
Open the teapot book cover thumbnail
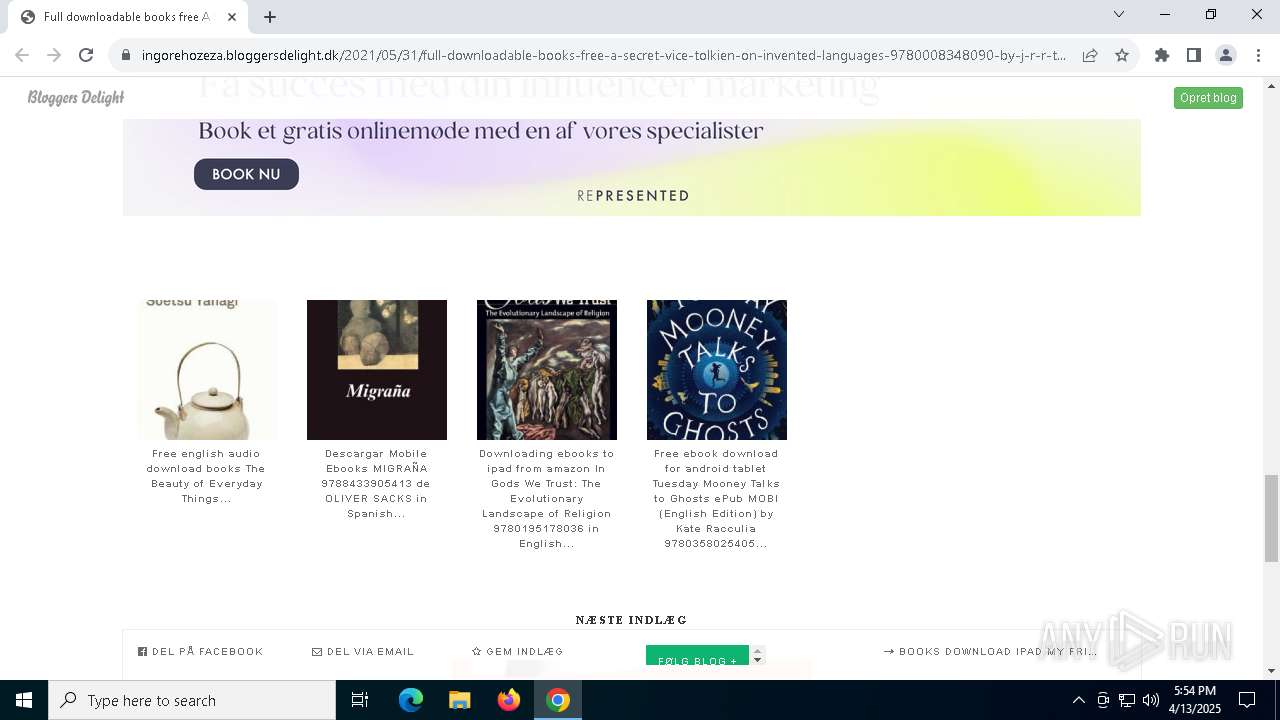pos(207,370)
